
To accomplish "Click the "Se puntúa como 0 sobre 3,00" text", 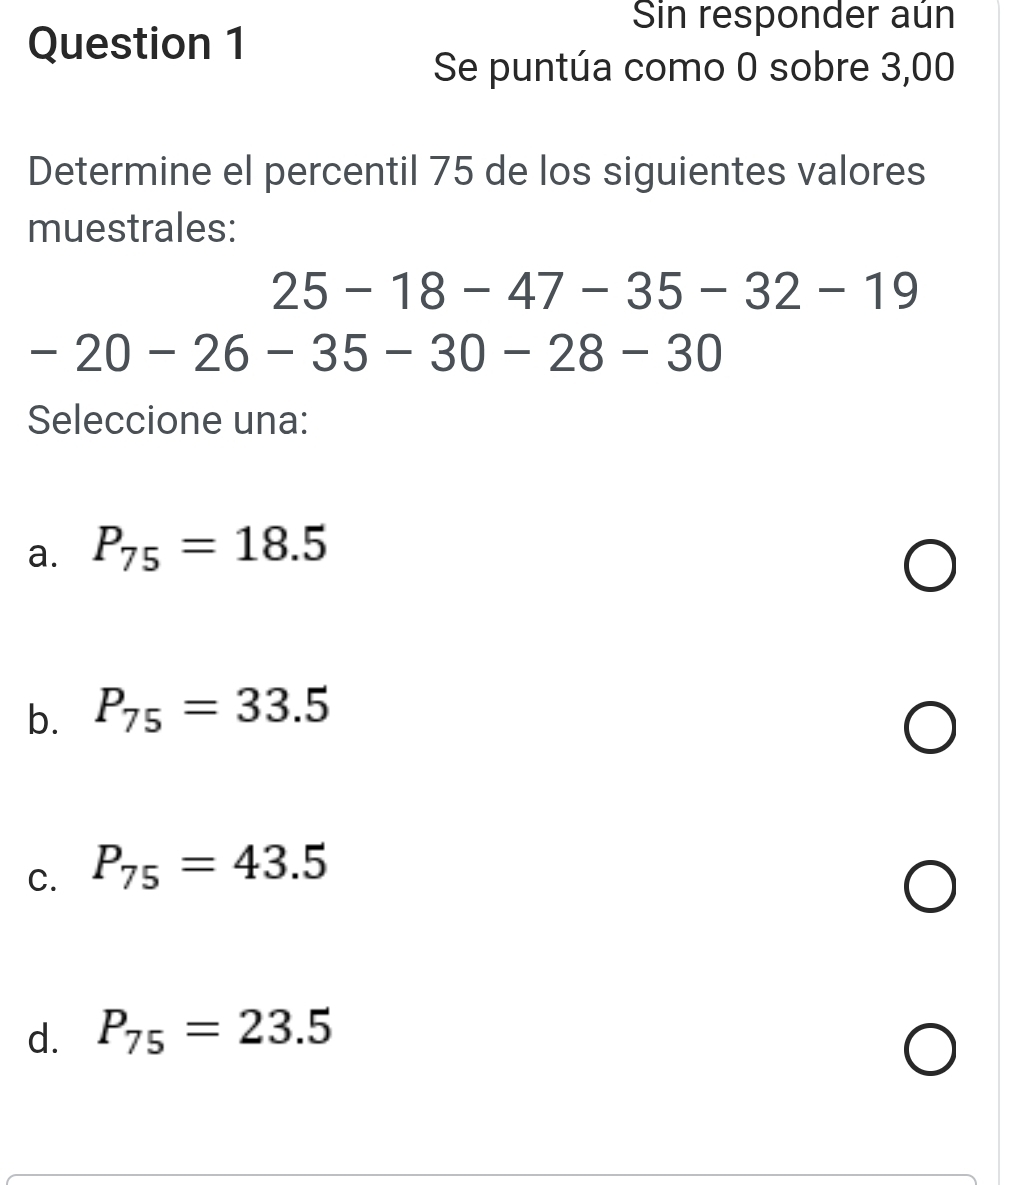I will (x=694, y=69).
